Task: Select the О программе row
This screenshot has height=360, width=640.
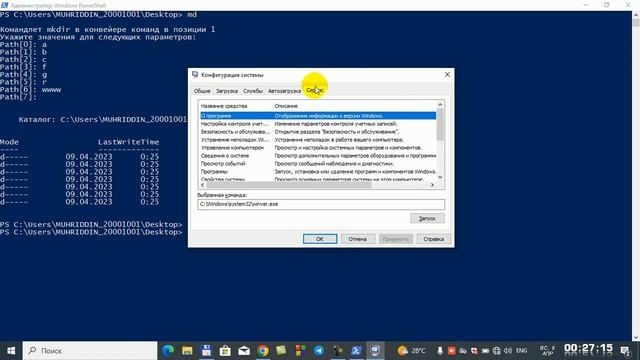Action: click(318, 116)
